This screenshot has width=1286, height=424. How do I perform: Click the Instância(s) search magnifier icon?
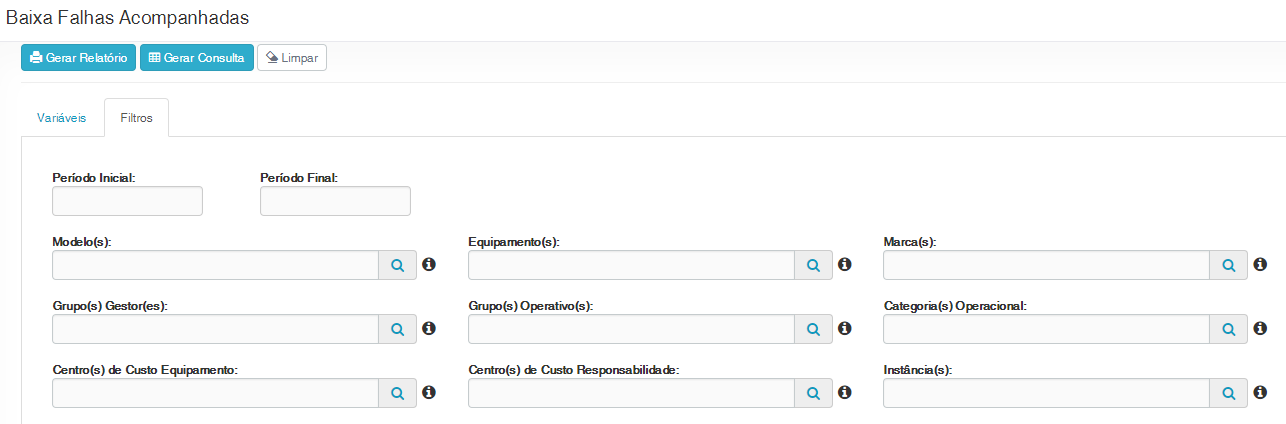point(1229,393)
